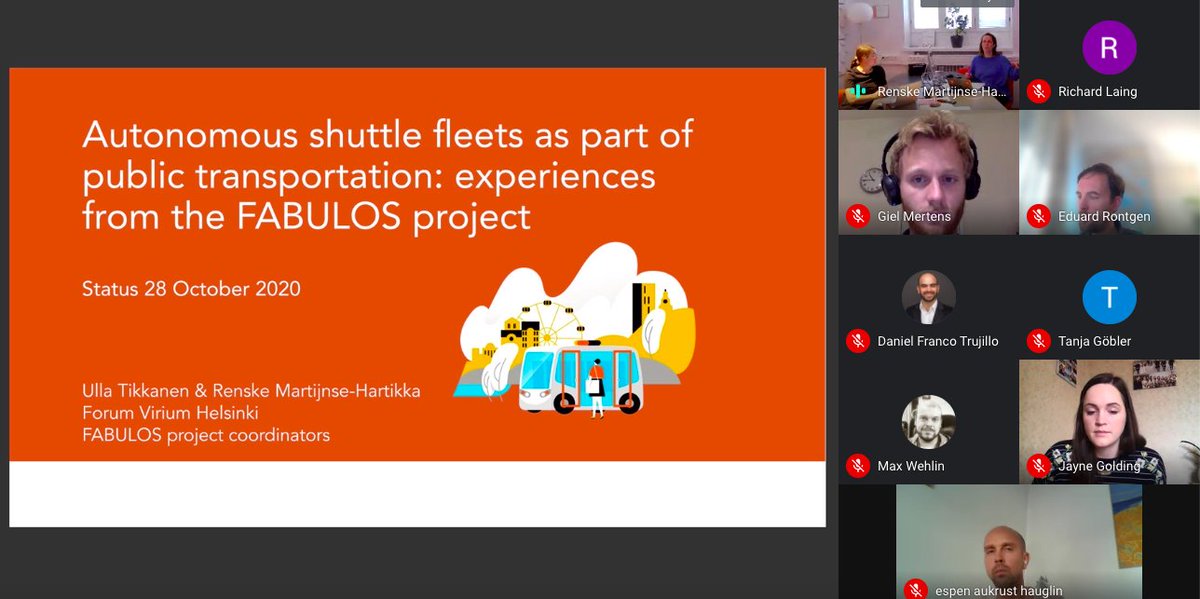Viewport: 1200px width, 599px height.
Task: Click Daniel Franco Trujillo's profile photo
Action: (x=928, y=297)
